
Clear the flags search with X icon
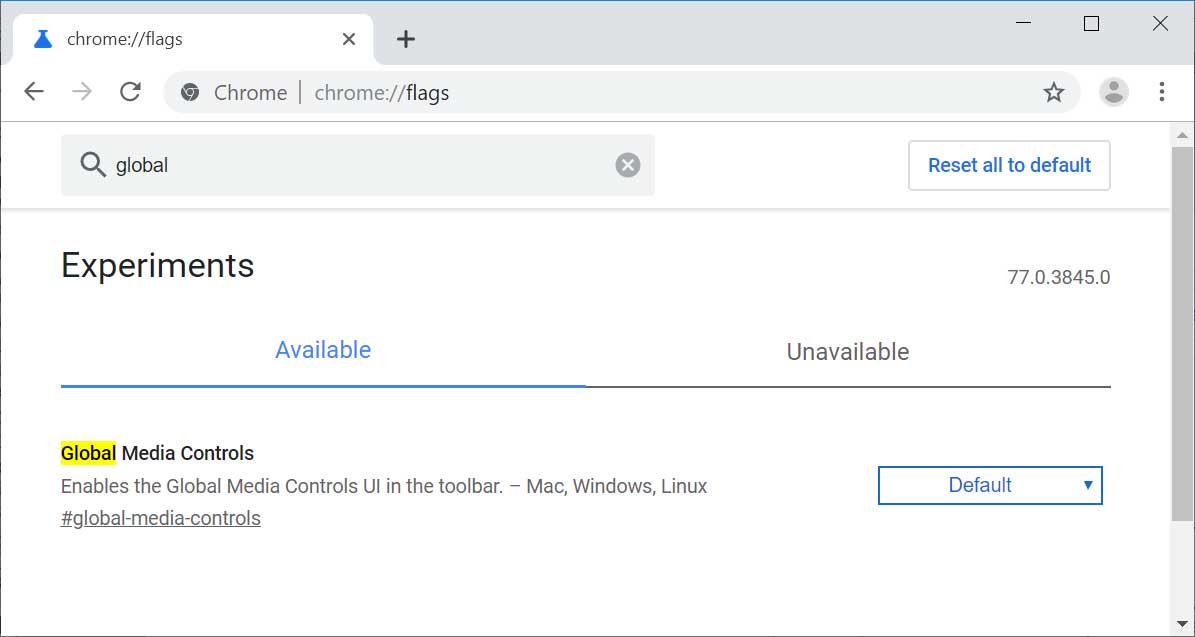tap(627, 165)
